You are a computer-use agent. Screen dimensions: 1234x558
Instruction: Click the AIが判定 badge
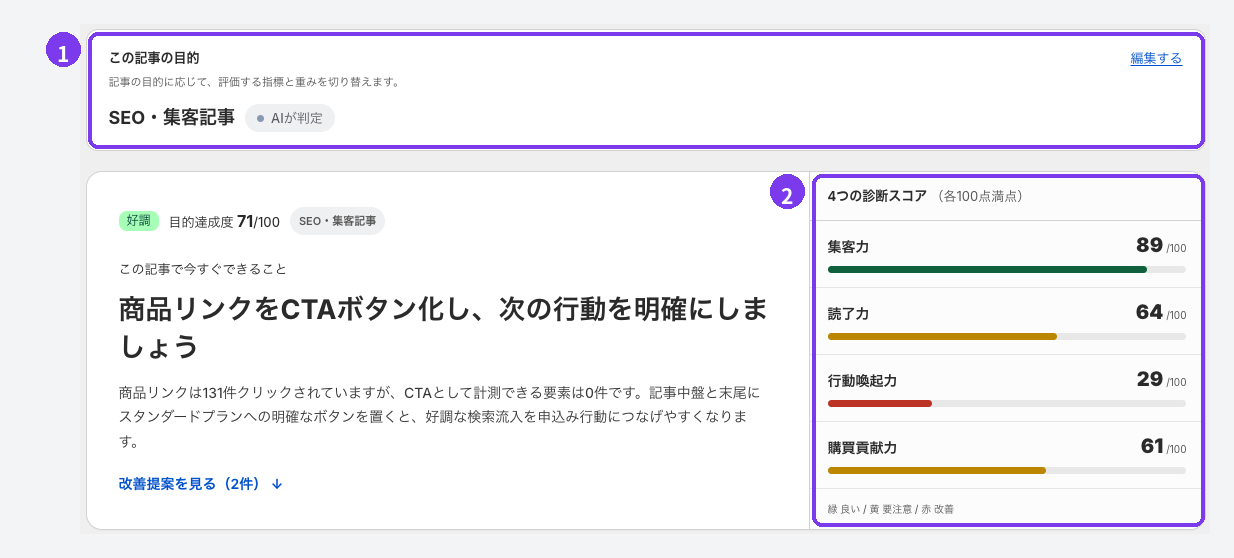pyautogui.click(x=290, y=118)
